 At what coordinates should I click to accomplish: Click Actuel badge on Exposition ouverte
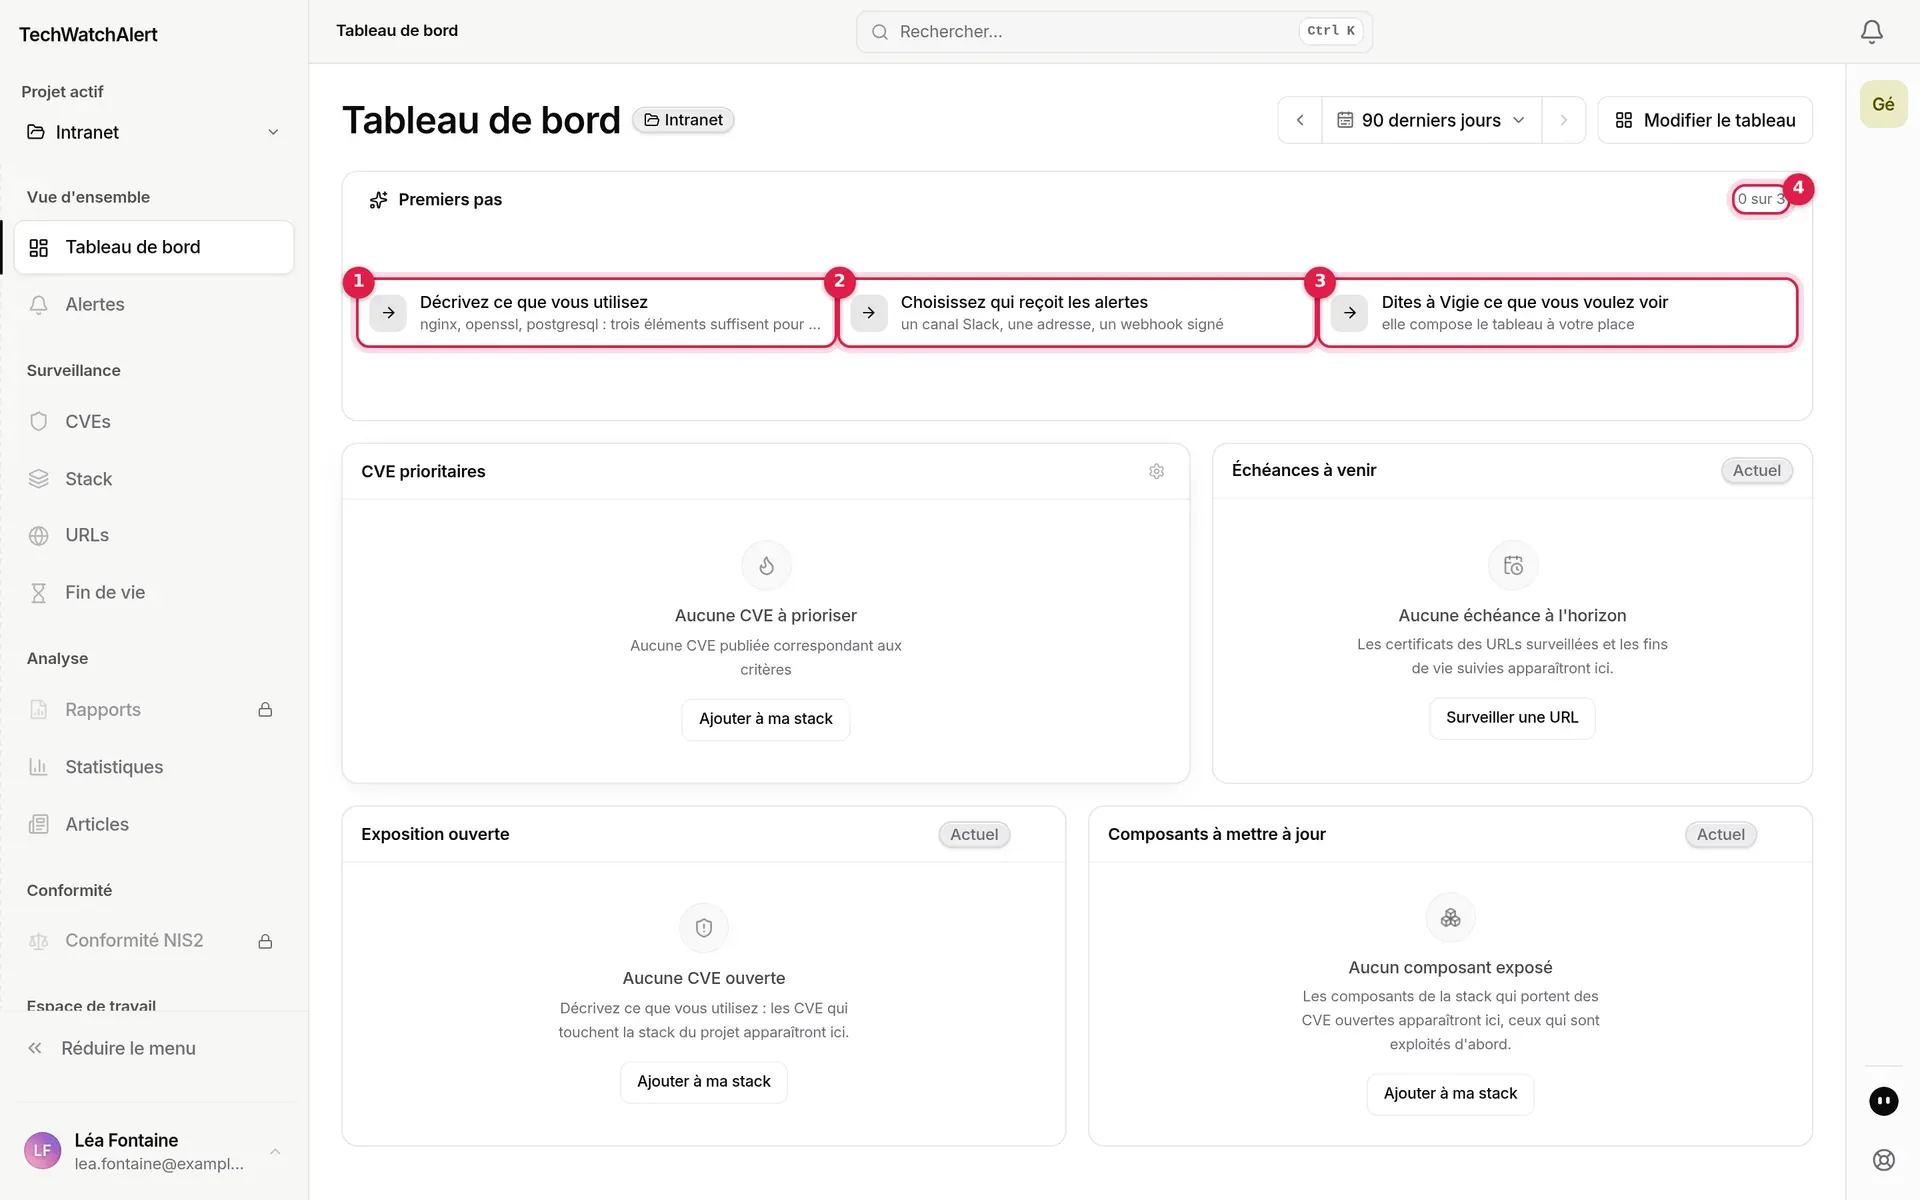click(x=974, y=835)
